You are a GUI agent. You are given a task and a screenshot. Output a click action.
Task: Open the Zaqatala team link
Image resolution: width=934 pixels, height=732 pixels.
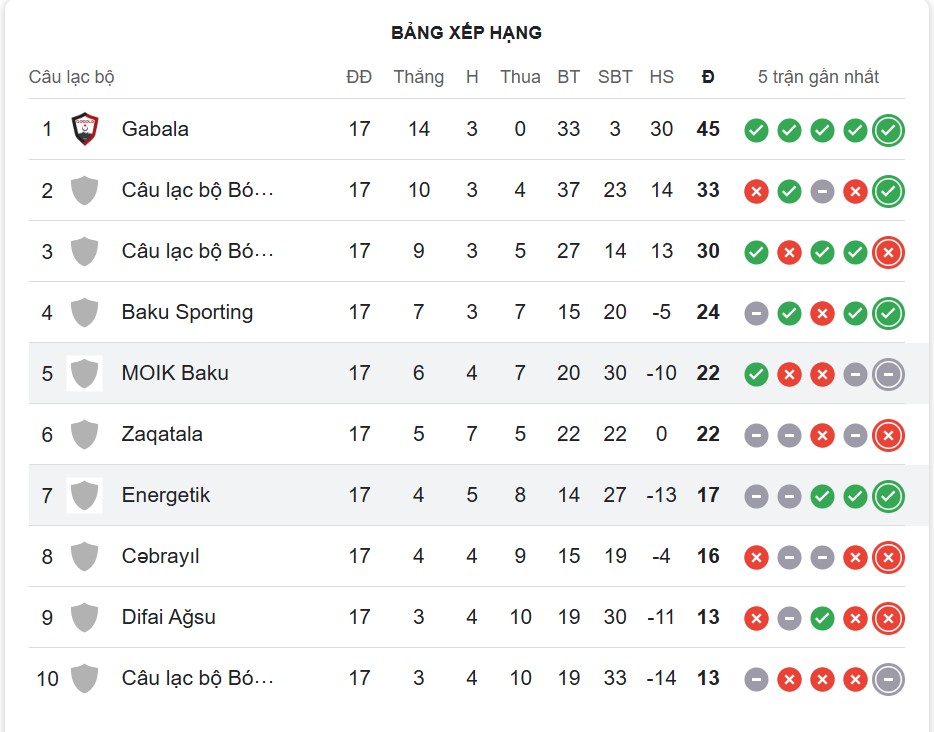[x=162, y=434]
